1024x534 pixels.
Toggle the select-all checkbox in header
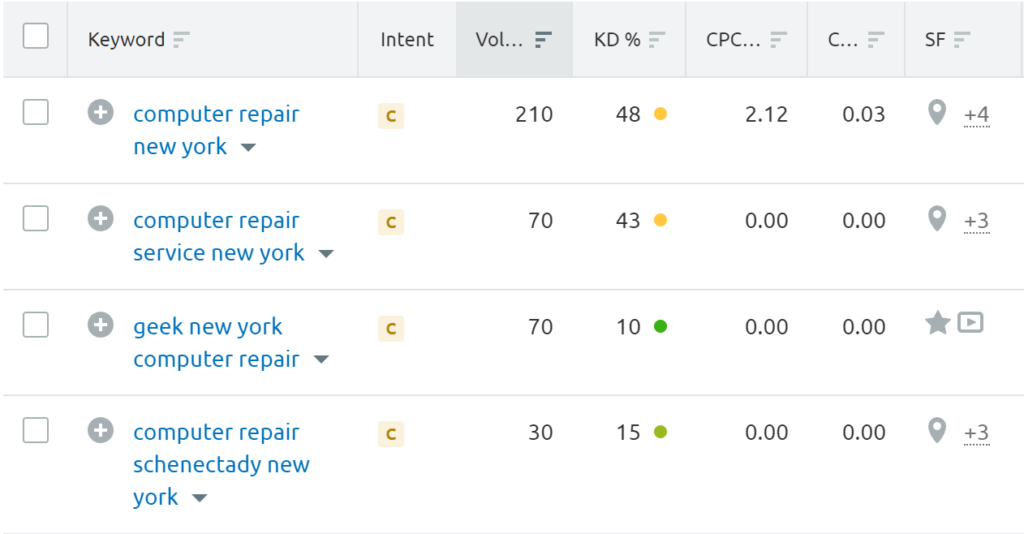point(36,36)
